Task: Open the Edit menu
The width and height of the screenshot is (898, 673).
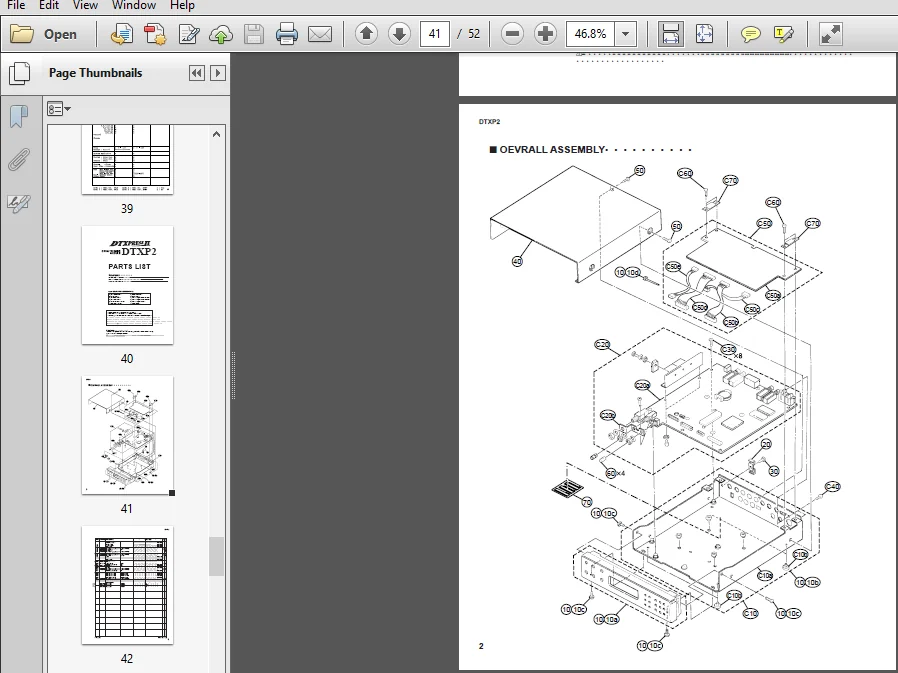Action: 49,5
